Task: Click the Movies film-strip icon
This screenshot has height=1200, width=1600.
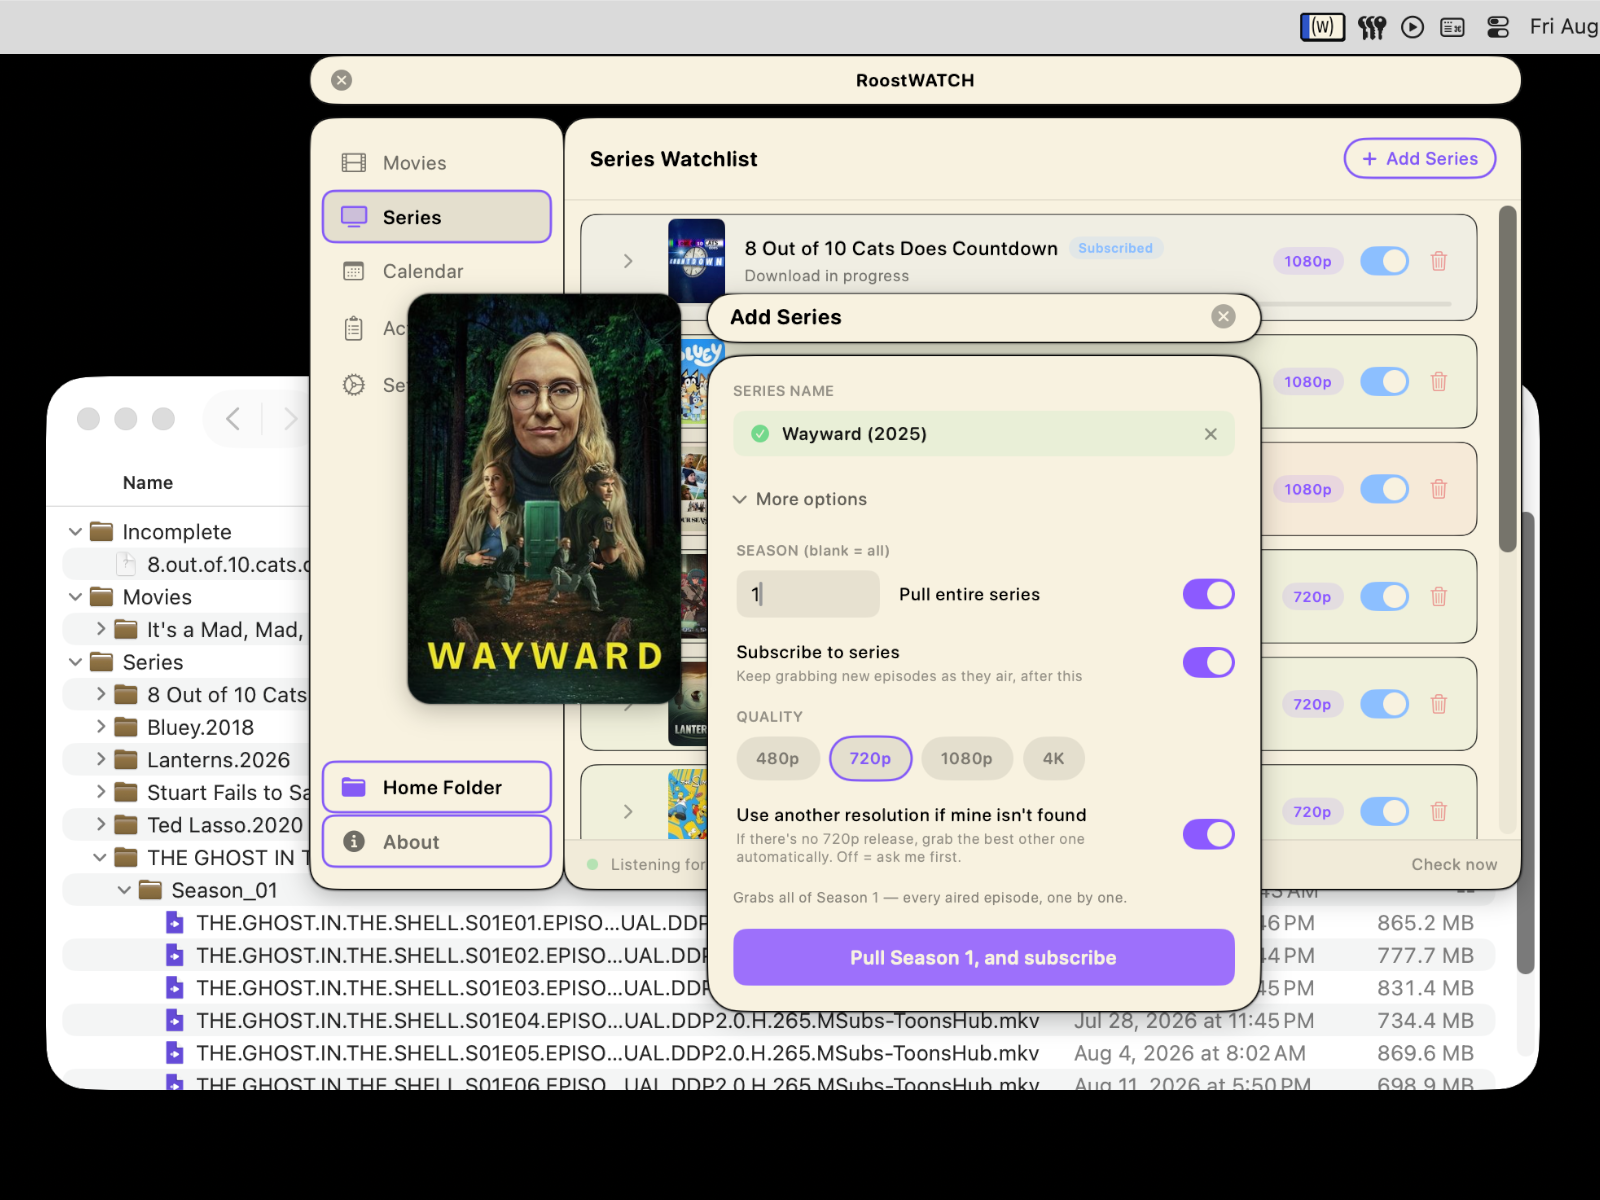Action: click(354, 163)
